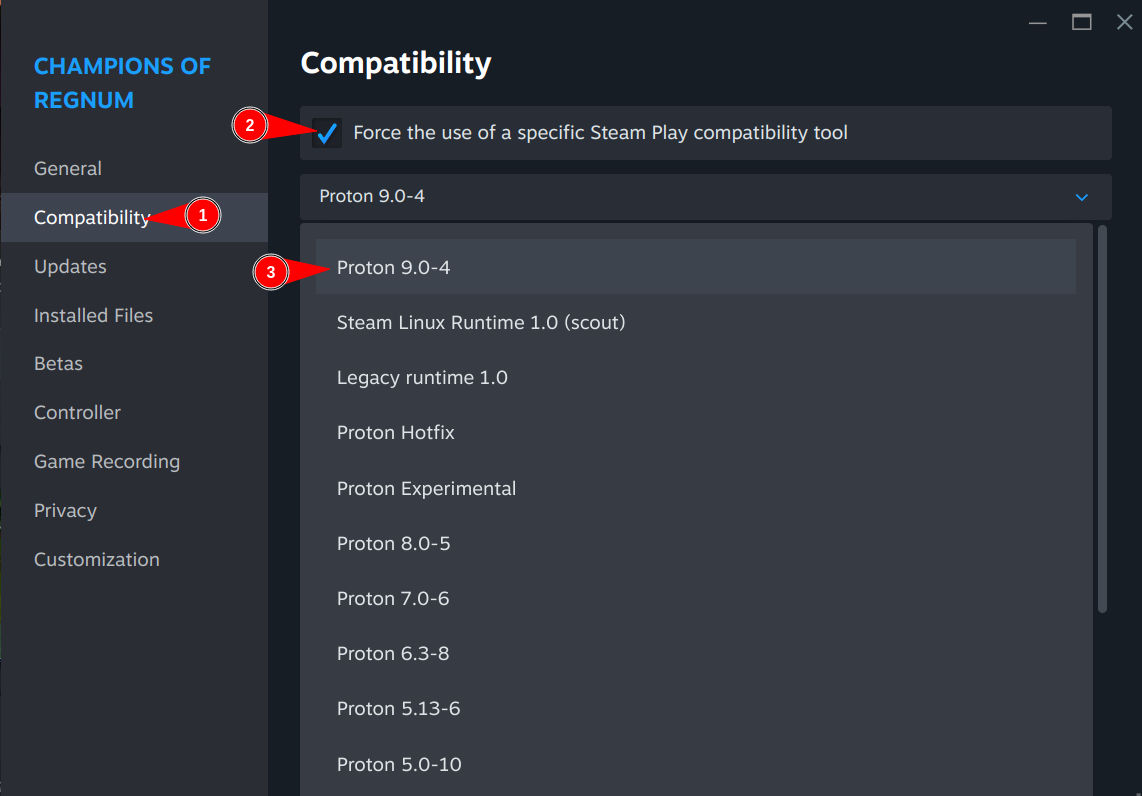Select Proton 8.0-5 option
The image size is (1142, 796).
[x=394, y=544]
